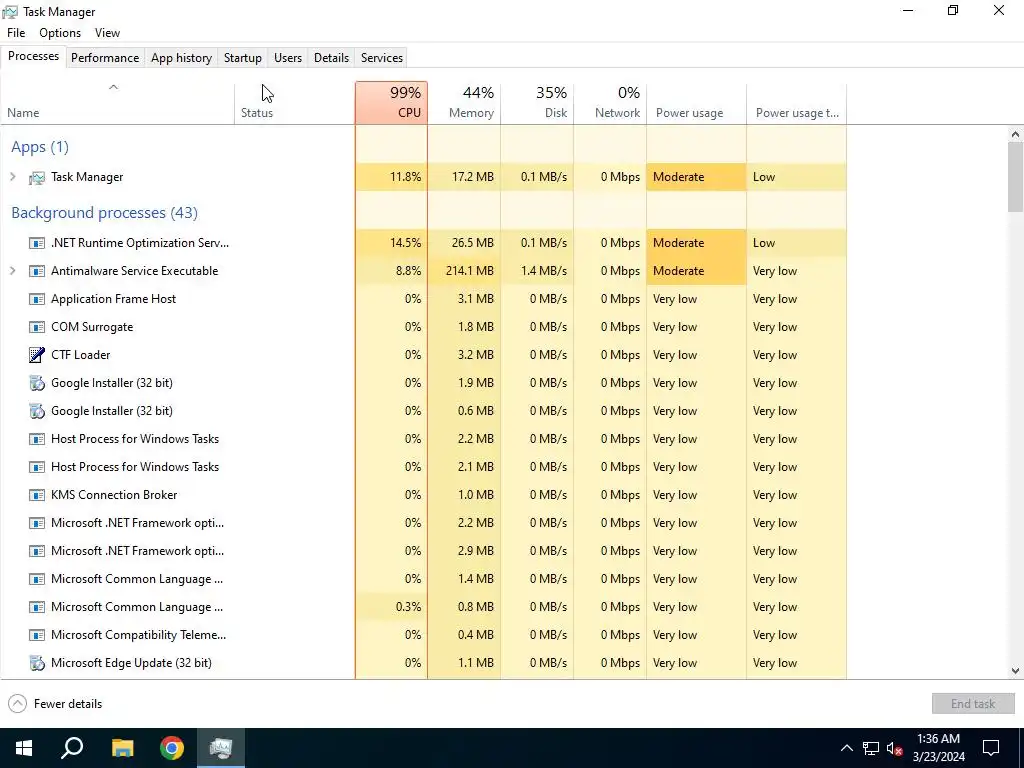
Task: Sort by Memory column showing 44%
Action: click(x=464, y=103)
